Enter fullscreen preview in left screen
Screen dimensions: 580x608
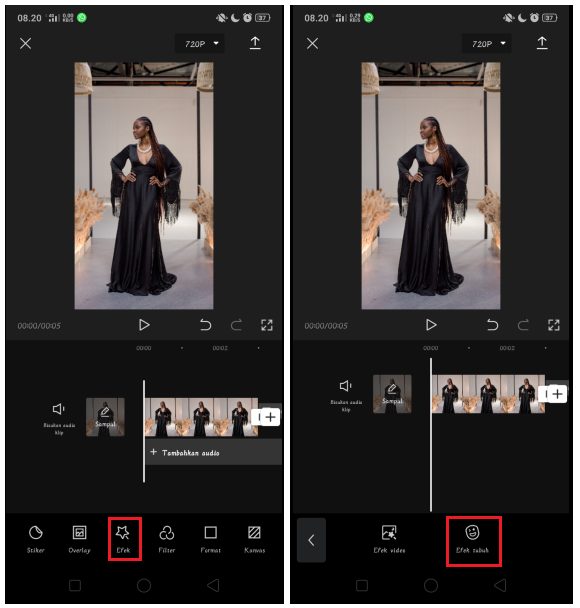(267, 325)
